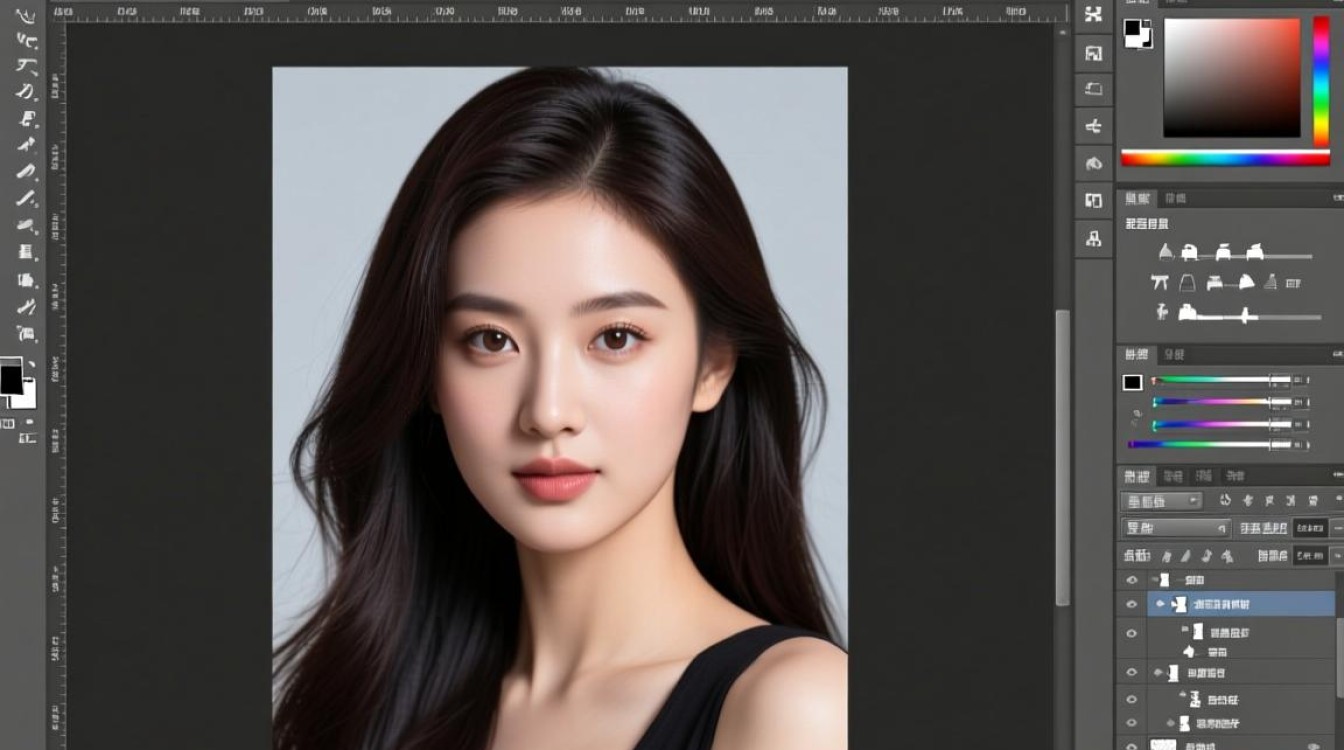This screenshot has width=1344, height=750.
Task: Toggle visibility of the topmost layer in Layers panel
Action: pos(1132,580)
